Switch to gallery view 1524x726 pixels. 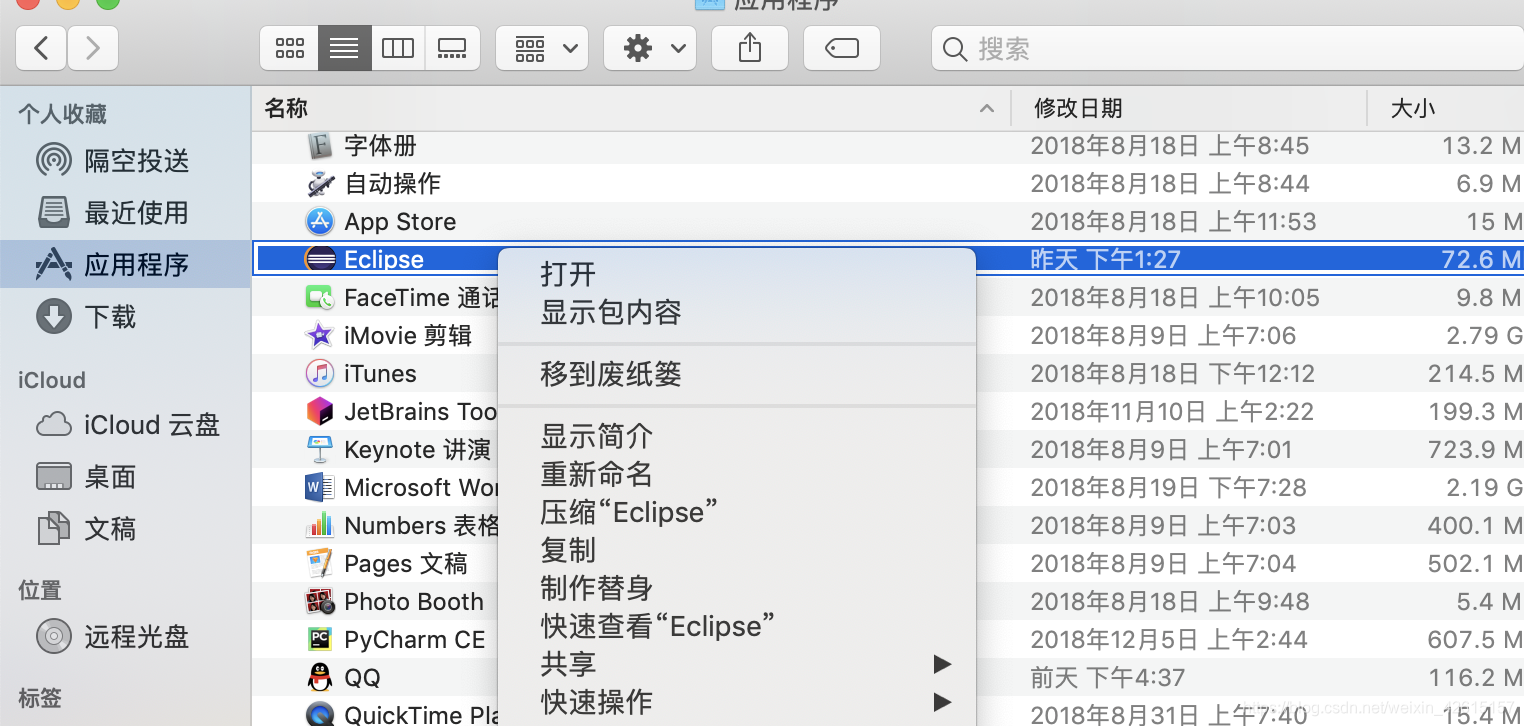pos(452,48)
